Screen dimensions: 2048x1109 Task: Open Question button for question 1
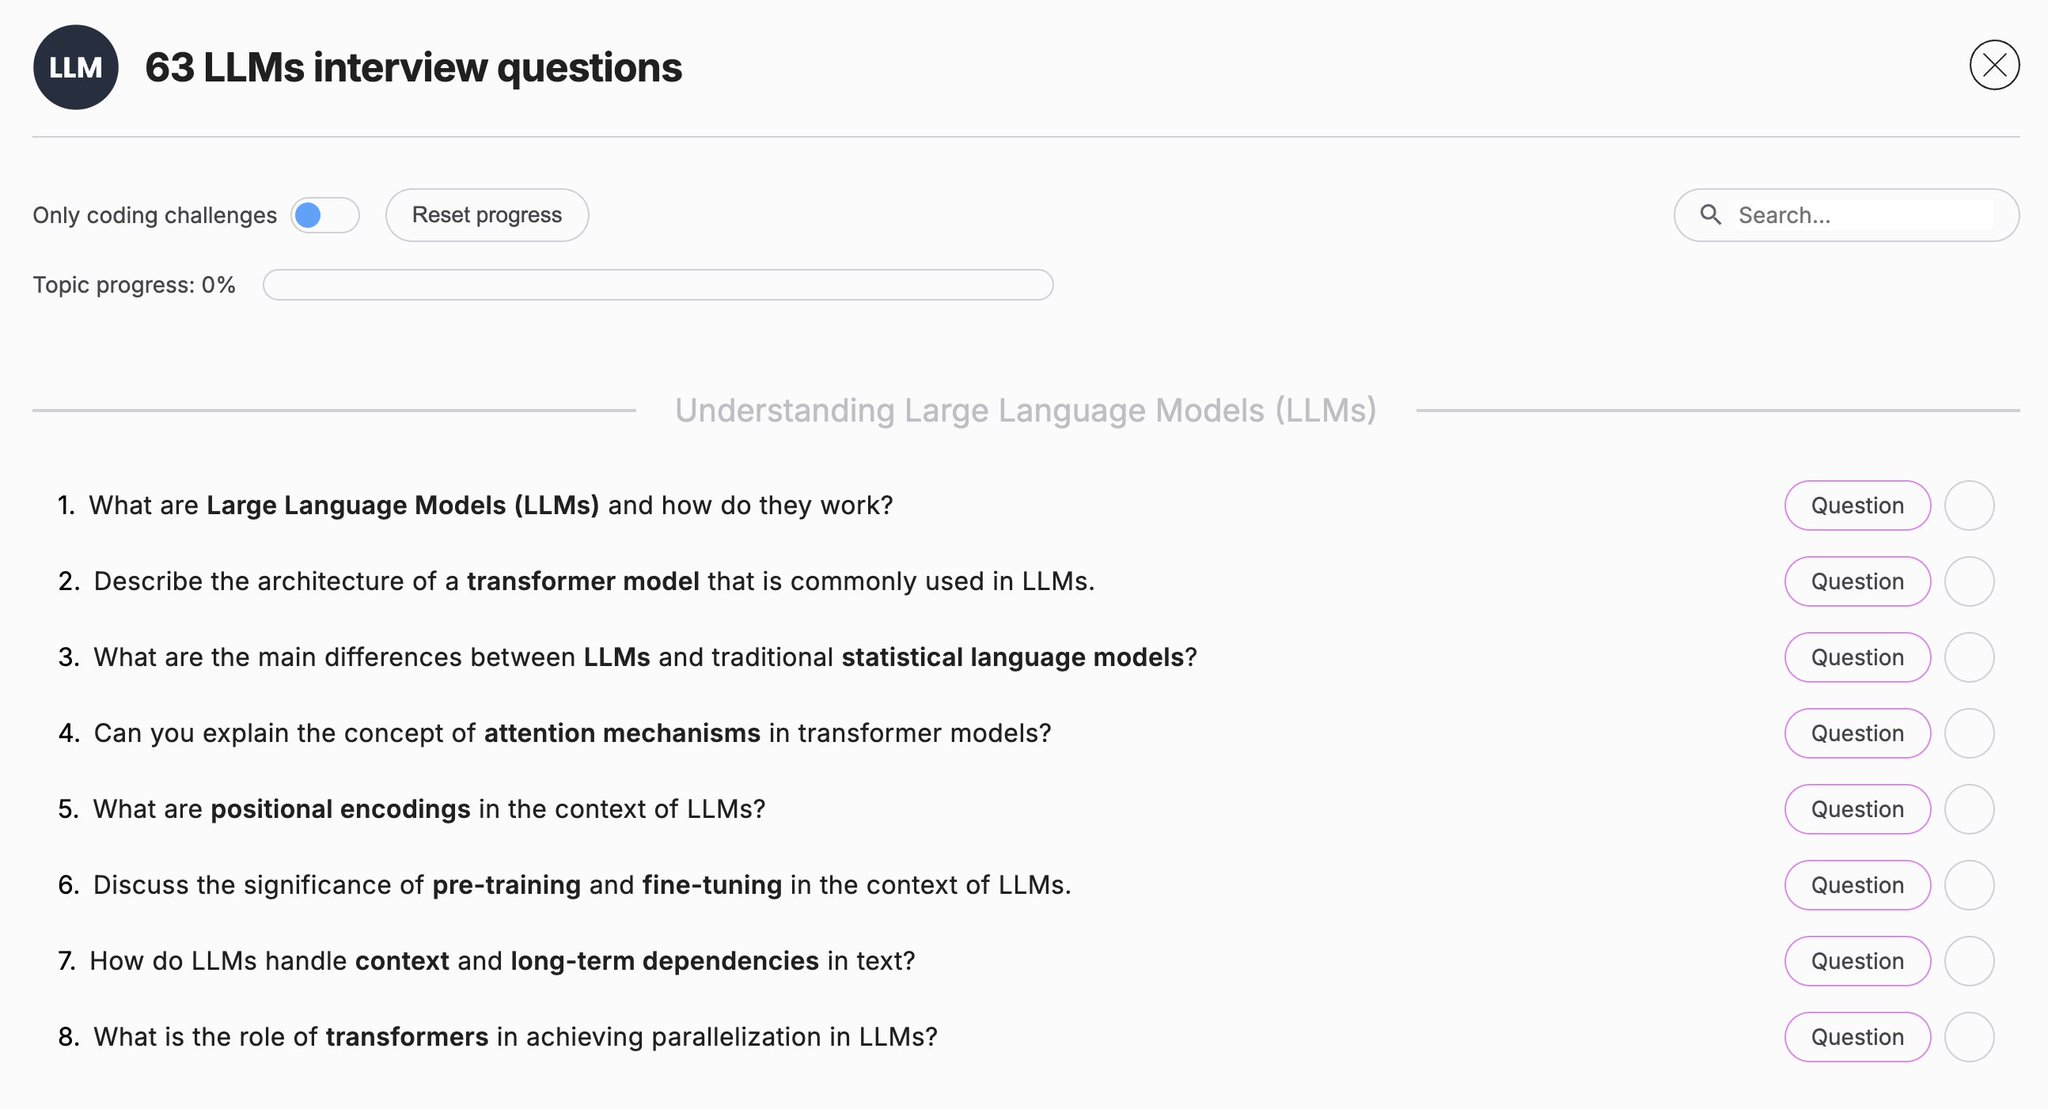(1857, 505)
